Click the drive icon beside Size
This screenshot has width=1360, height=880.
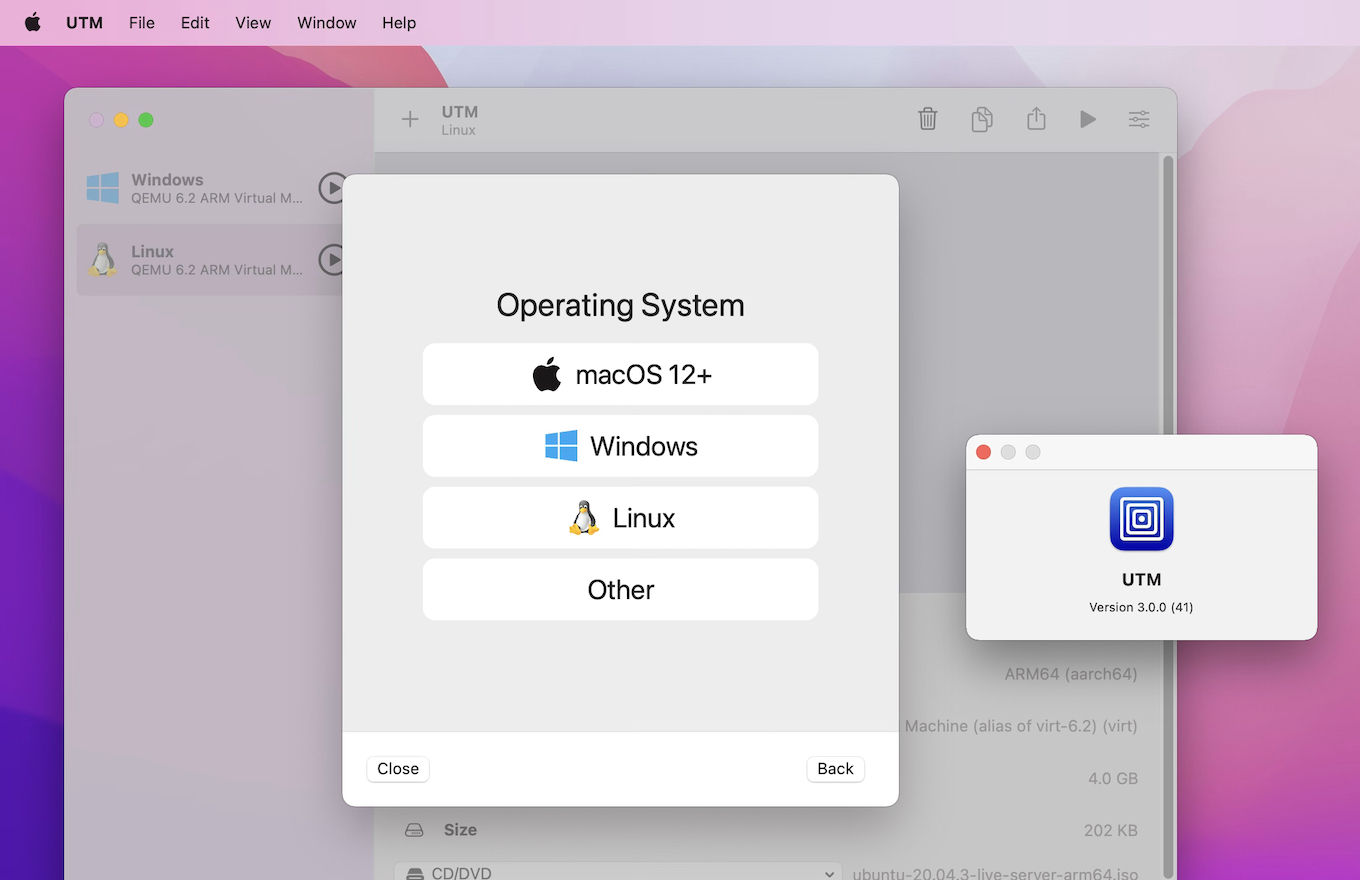pyautogui.click(x=414, y=830)
